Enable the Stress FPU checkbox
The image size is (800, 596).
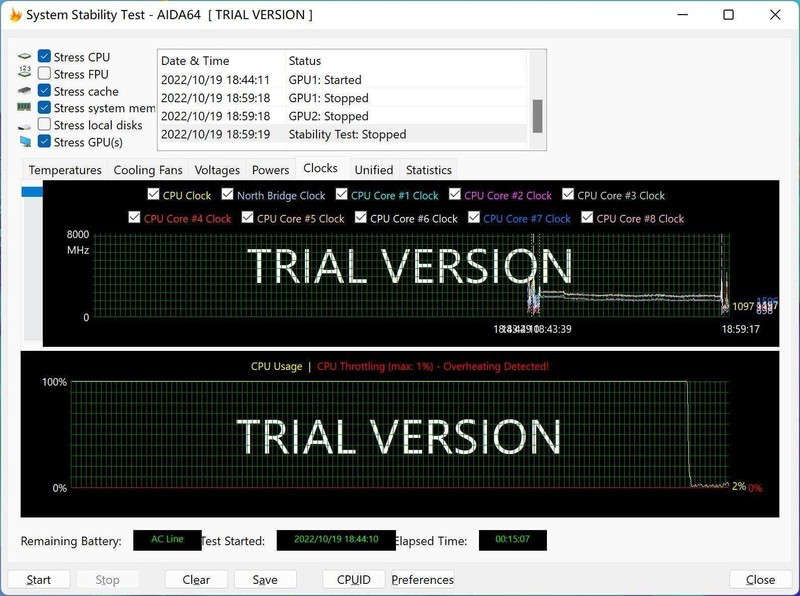[44, 74]
